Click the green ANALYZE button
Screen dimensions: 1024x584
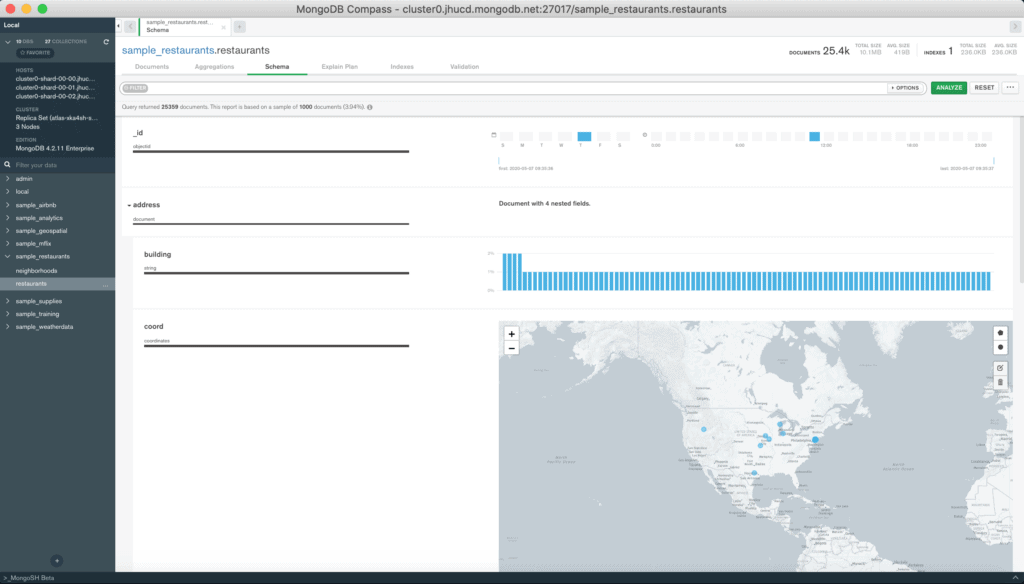[948, 88]
